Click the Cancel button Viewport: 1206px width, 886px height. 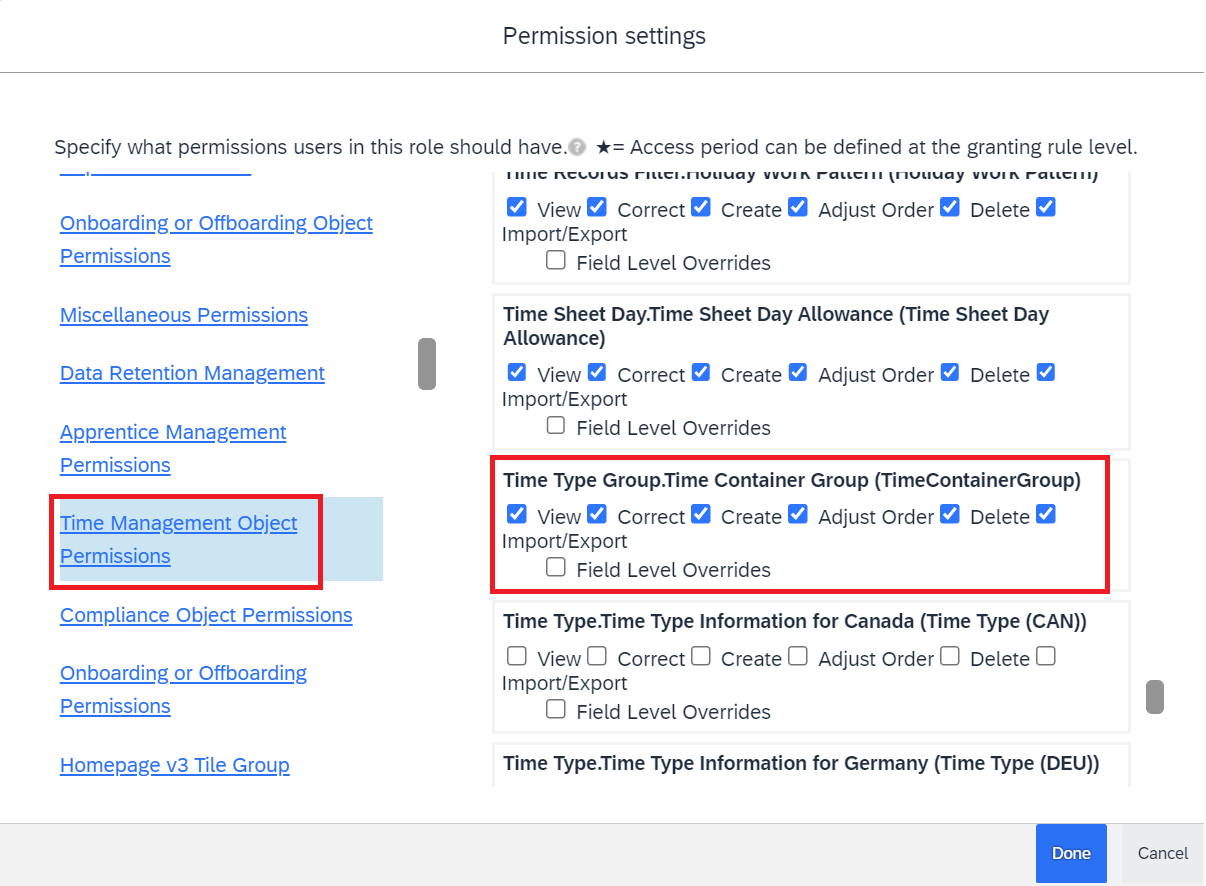tap(1163, 853)
